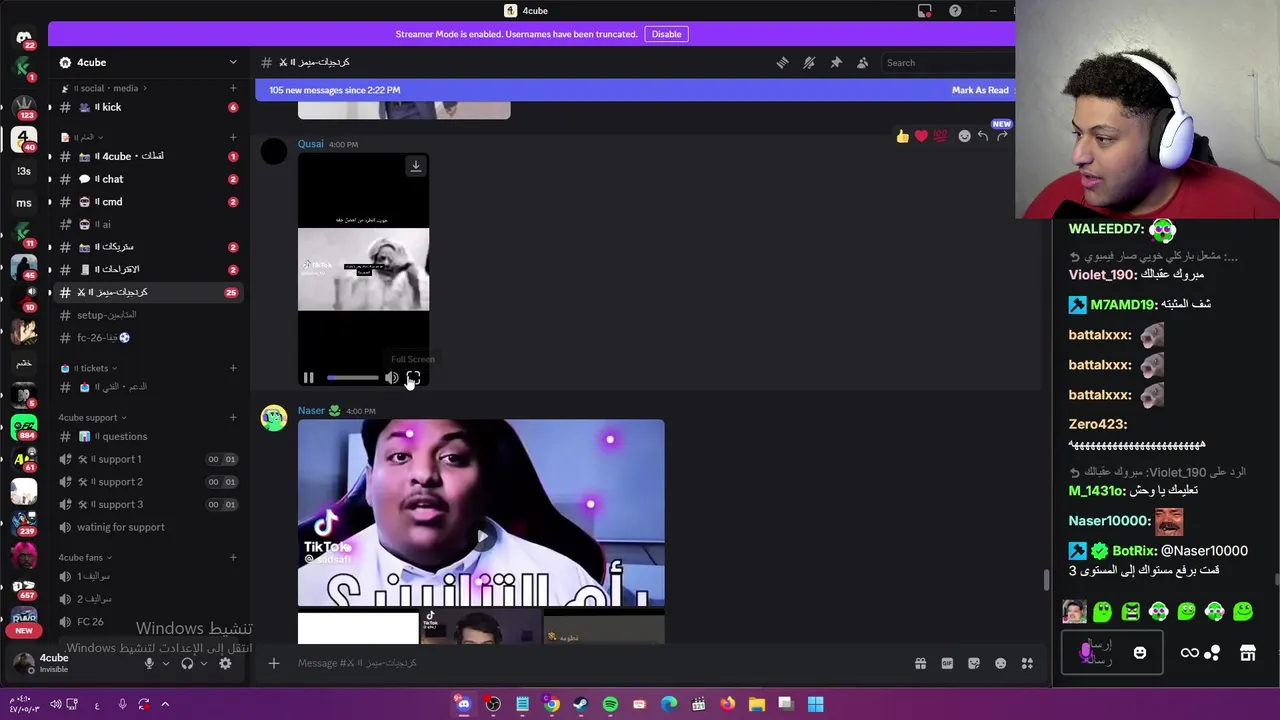Open User Settings gear icon
This screenshot has width=1280, height=720.
coord(225,663)
